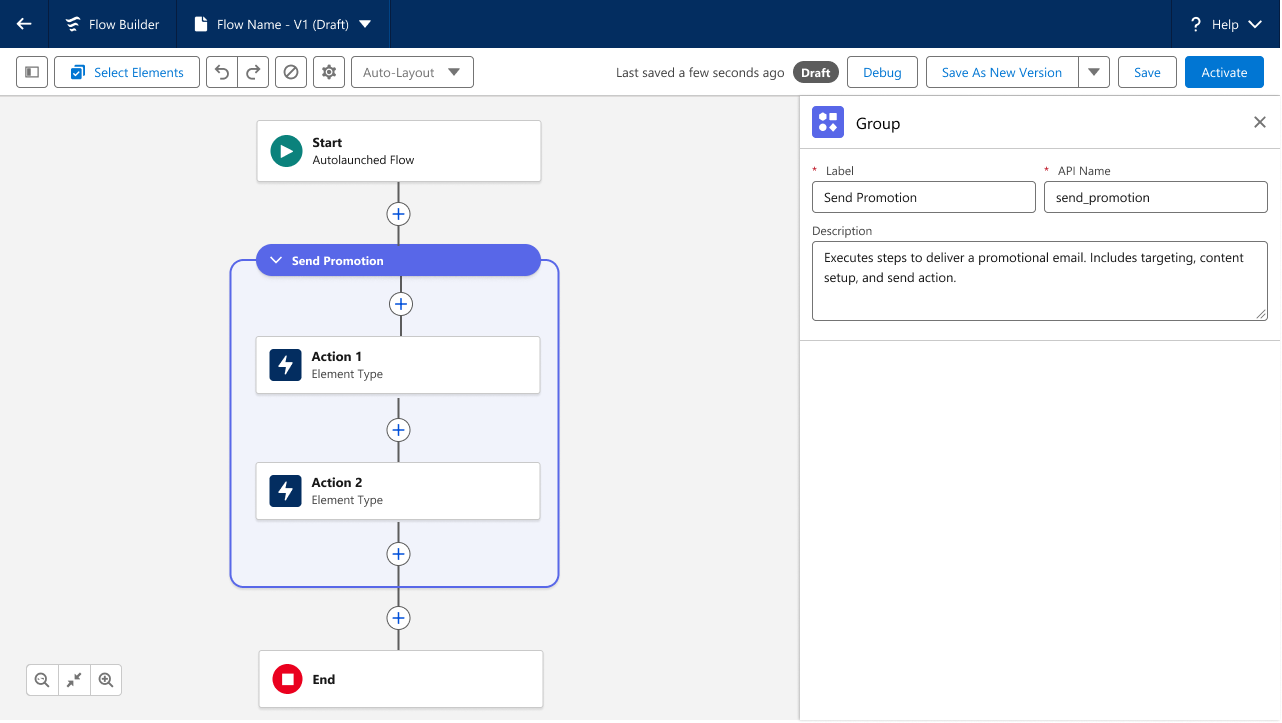Screen dimensions: 1282x723
Task: Click the Debug button
Action: click(x=882, y=72)
